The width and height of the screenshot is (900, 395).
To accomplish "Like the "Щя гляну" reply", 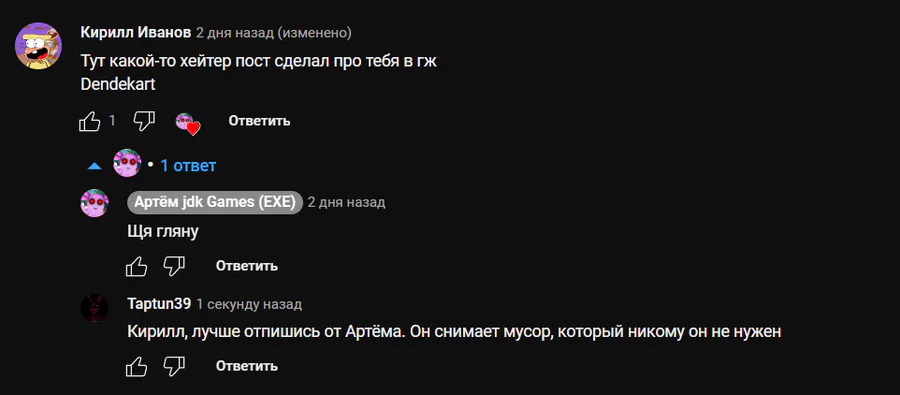I will coord(136,266).
